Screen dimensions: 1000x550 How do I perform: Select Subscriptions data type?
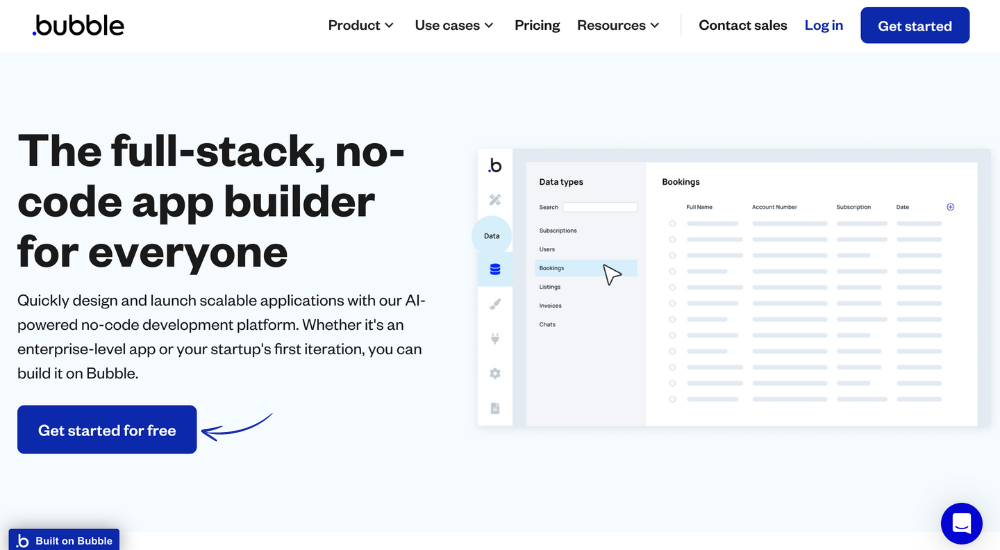pos(558,230)
